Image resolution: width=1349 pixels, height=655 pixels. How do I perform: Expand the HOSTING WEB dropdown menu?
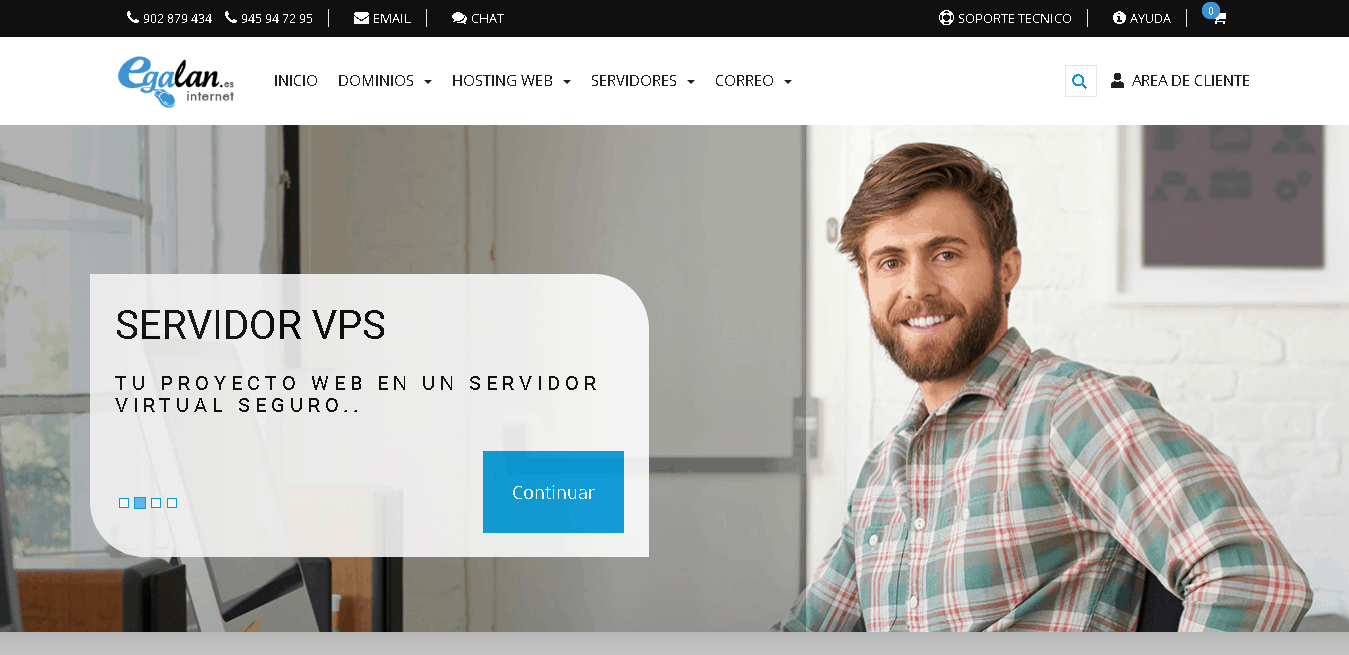(x=511, y=81)
